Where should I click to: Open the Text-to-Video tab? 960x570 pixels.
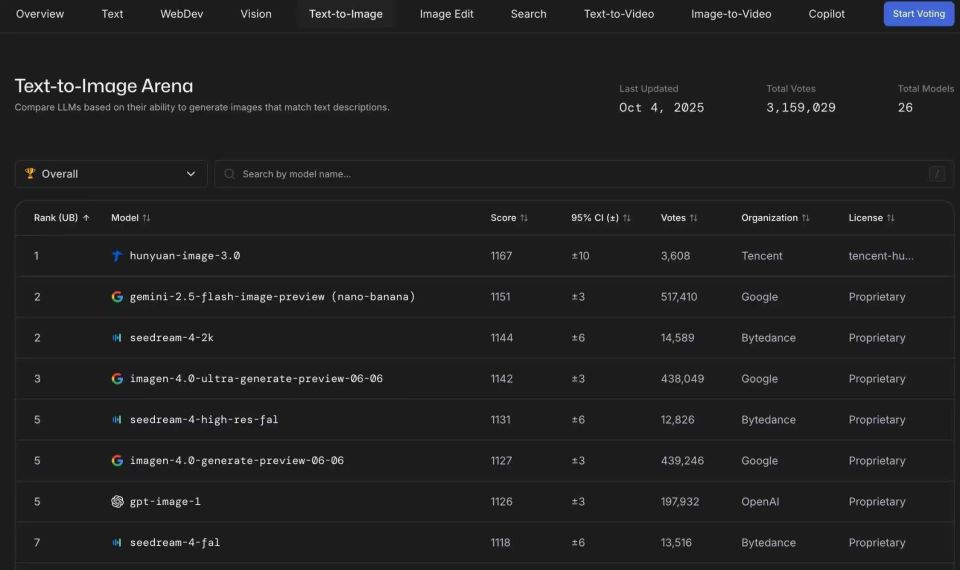pyautogui.click(x=618, y=14)
